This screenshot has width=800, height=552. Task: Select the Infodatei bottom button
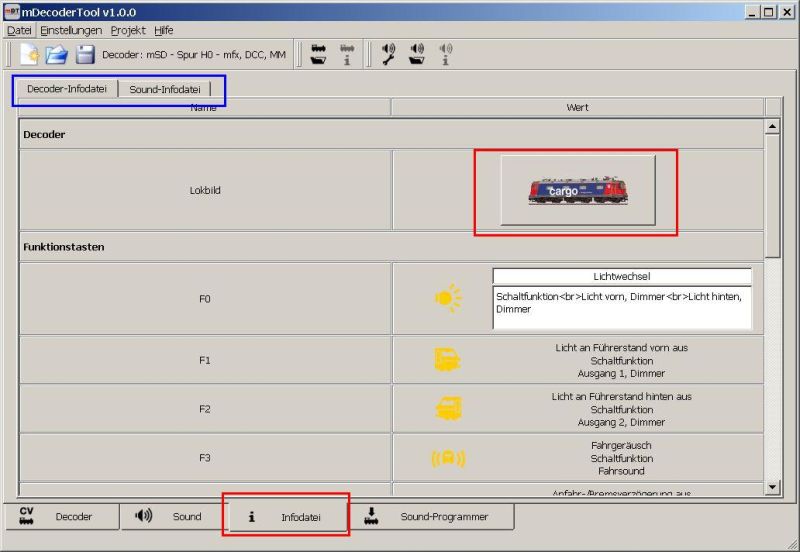pos(286,517)
